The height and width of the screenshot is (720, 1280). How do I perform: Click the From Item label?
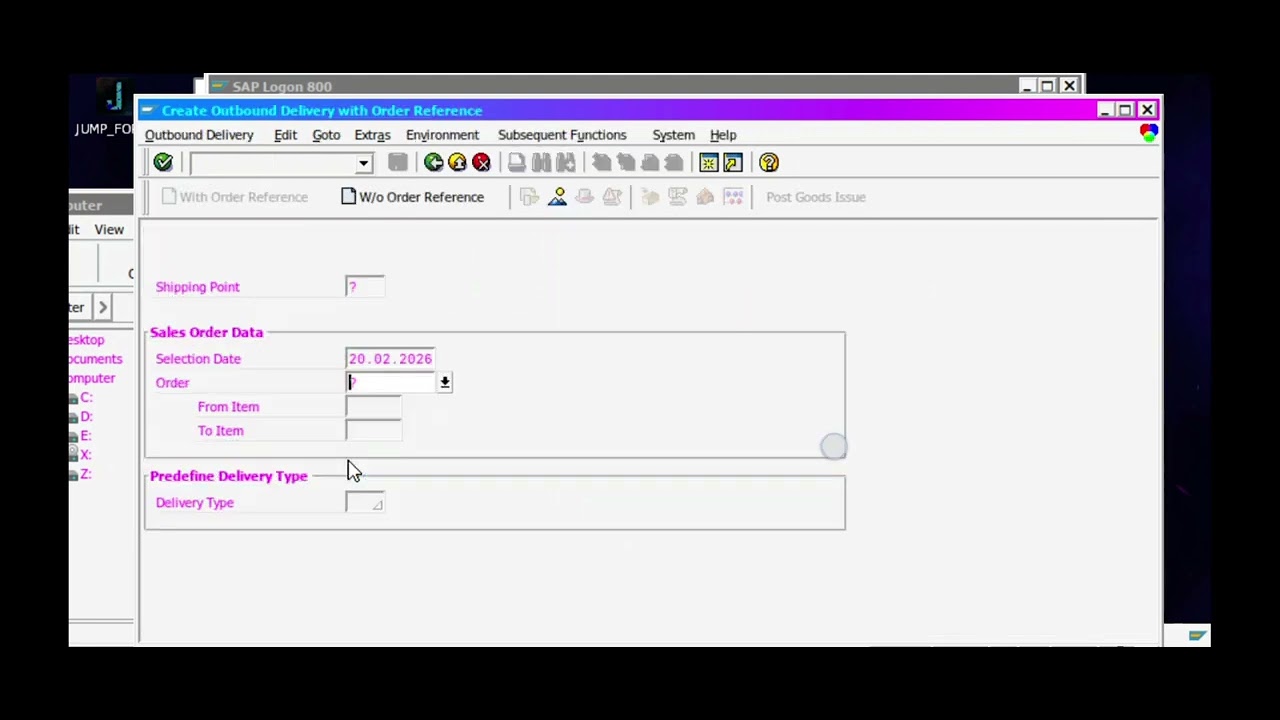pyautogui.click(x=228, y=407)
